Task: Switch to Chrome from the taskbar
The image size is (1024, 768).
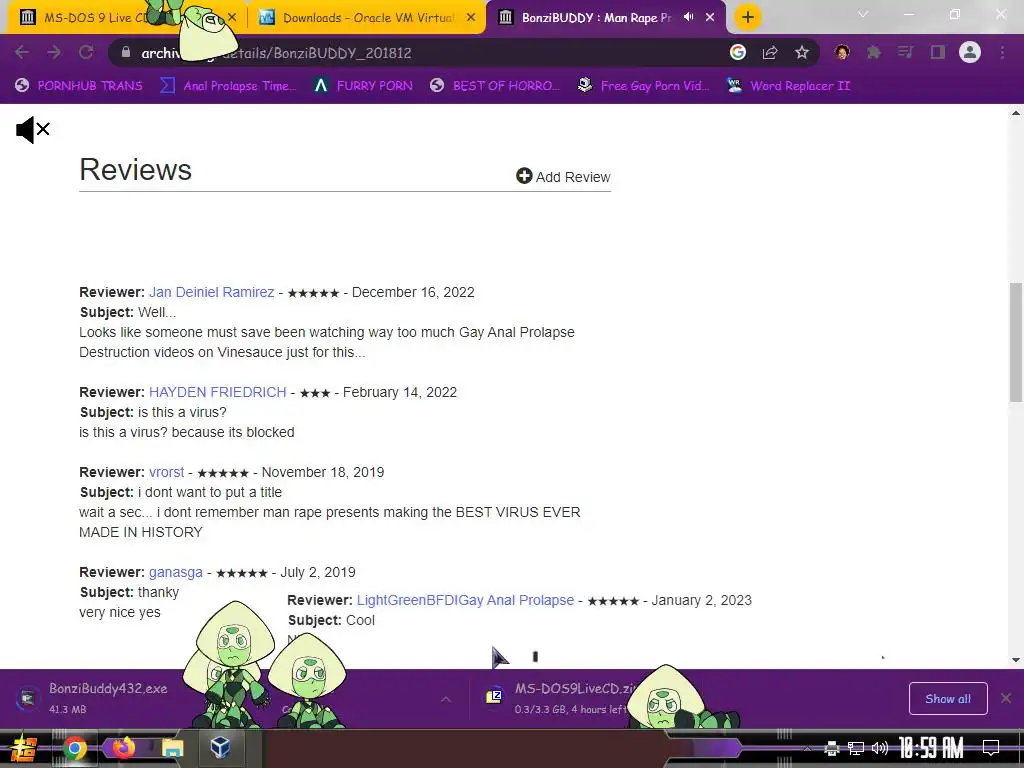Action: (x=74, y=748)
